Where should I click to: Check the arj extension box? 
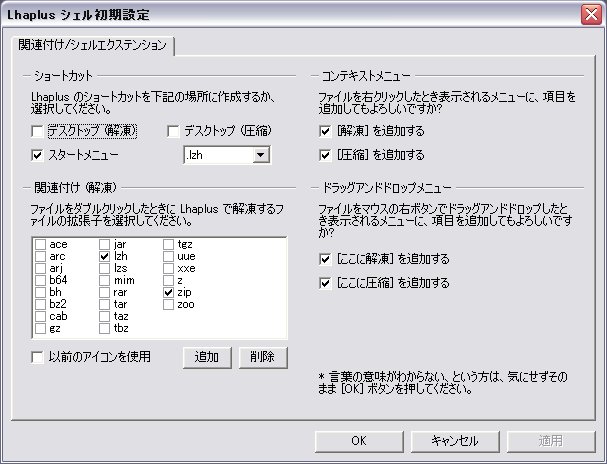pos(40,268)
